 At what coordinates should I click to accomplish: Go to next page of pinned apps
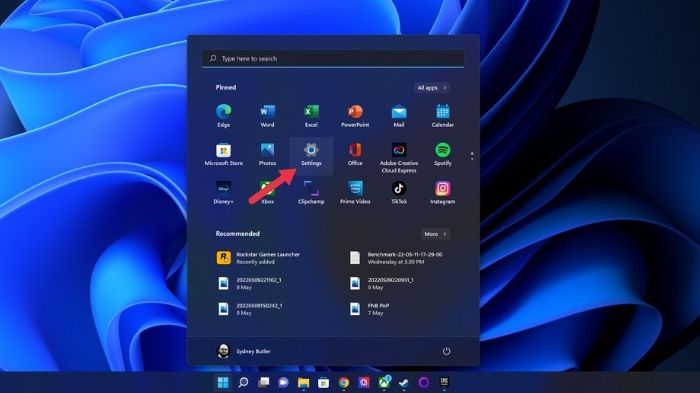[472, 159]
